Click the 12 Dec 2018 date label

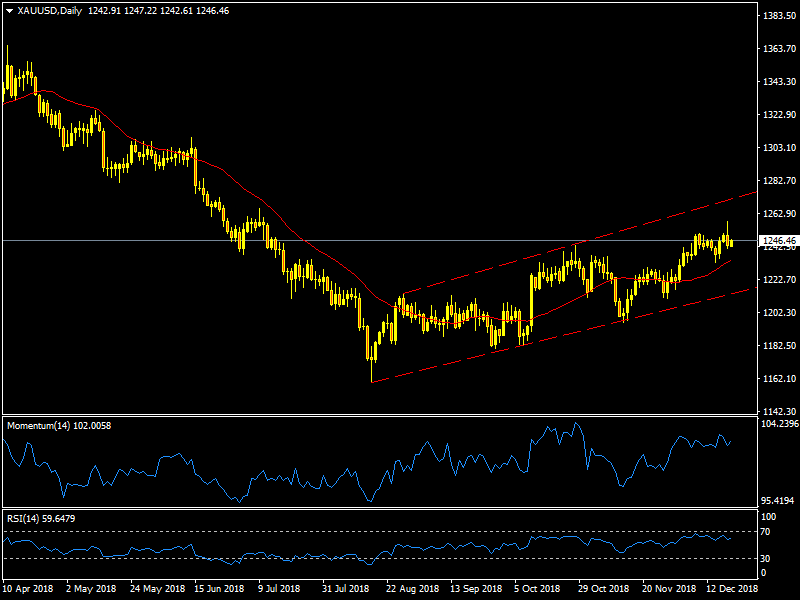(x=732, y=590)
